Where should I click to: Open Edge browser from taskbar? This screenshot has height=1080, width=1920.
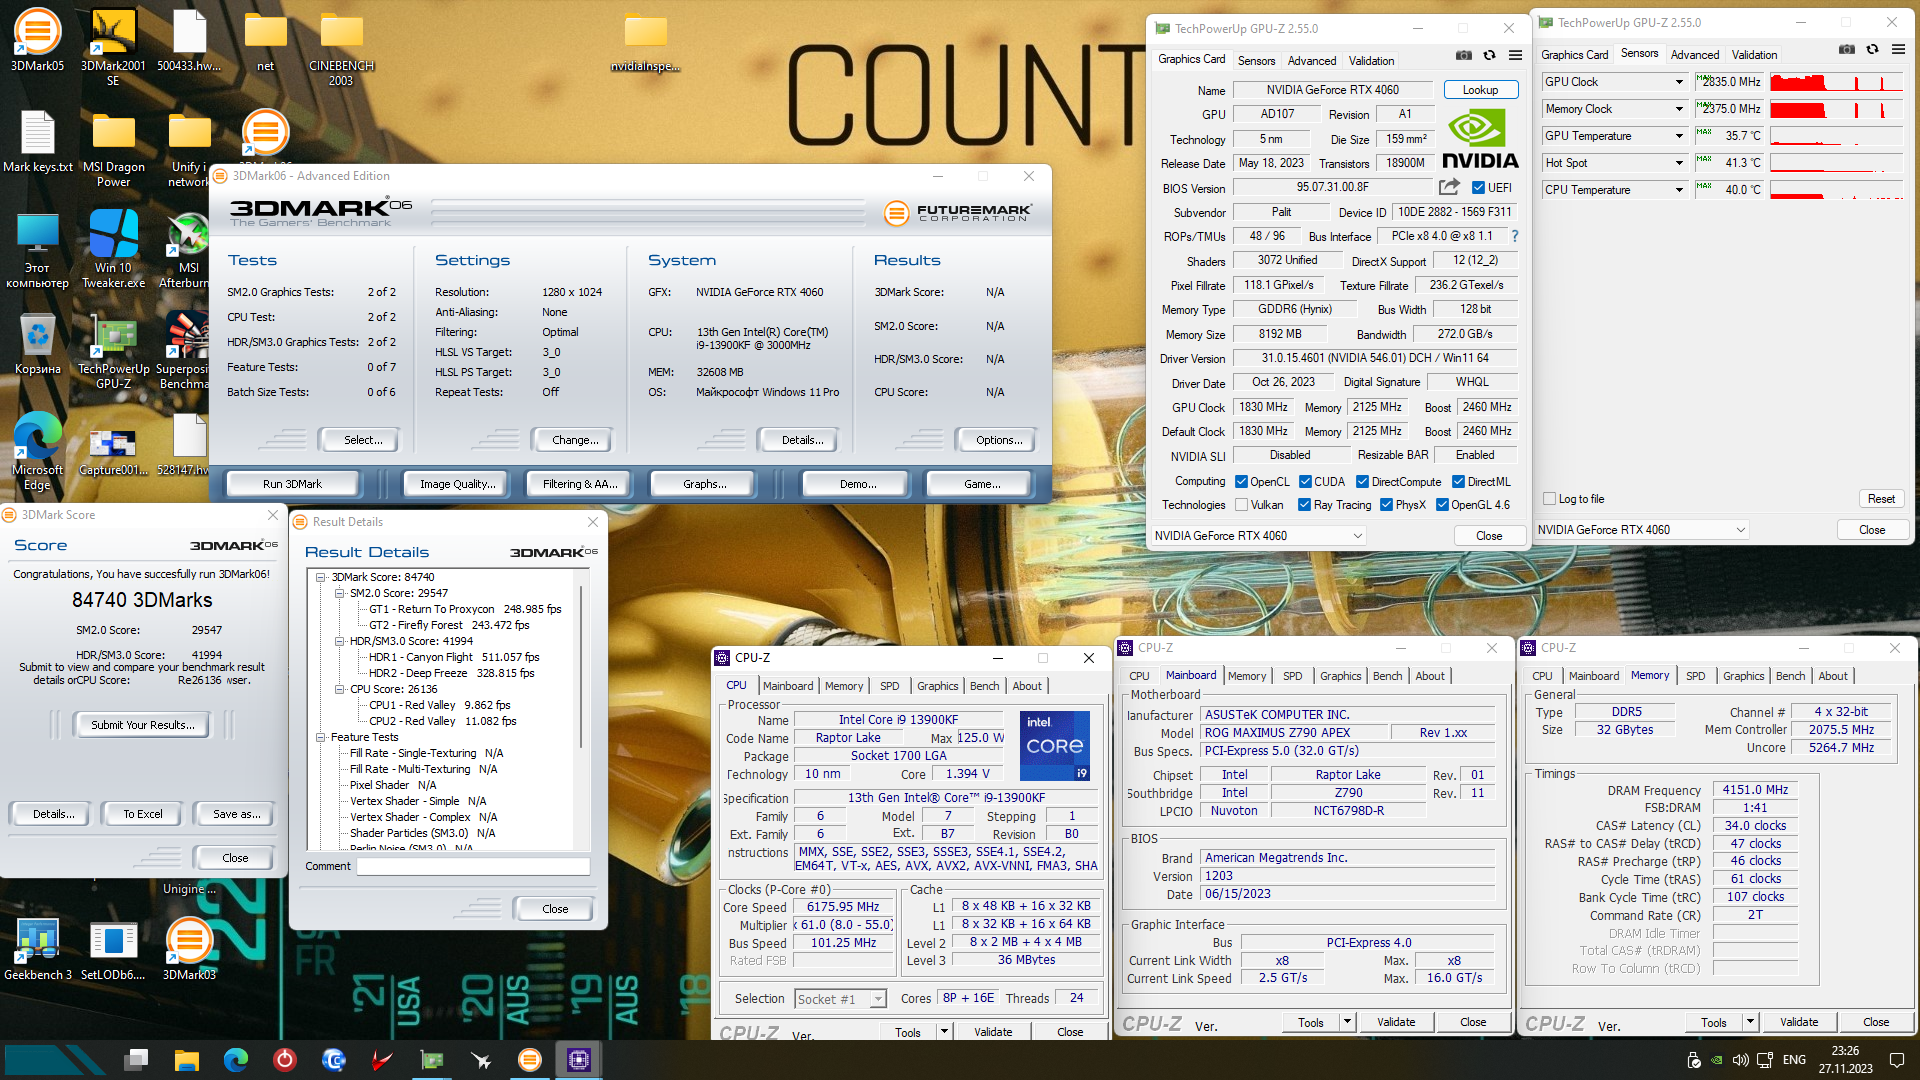click(235, 1060)
